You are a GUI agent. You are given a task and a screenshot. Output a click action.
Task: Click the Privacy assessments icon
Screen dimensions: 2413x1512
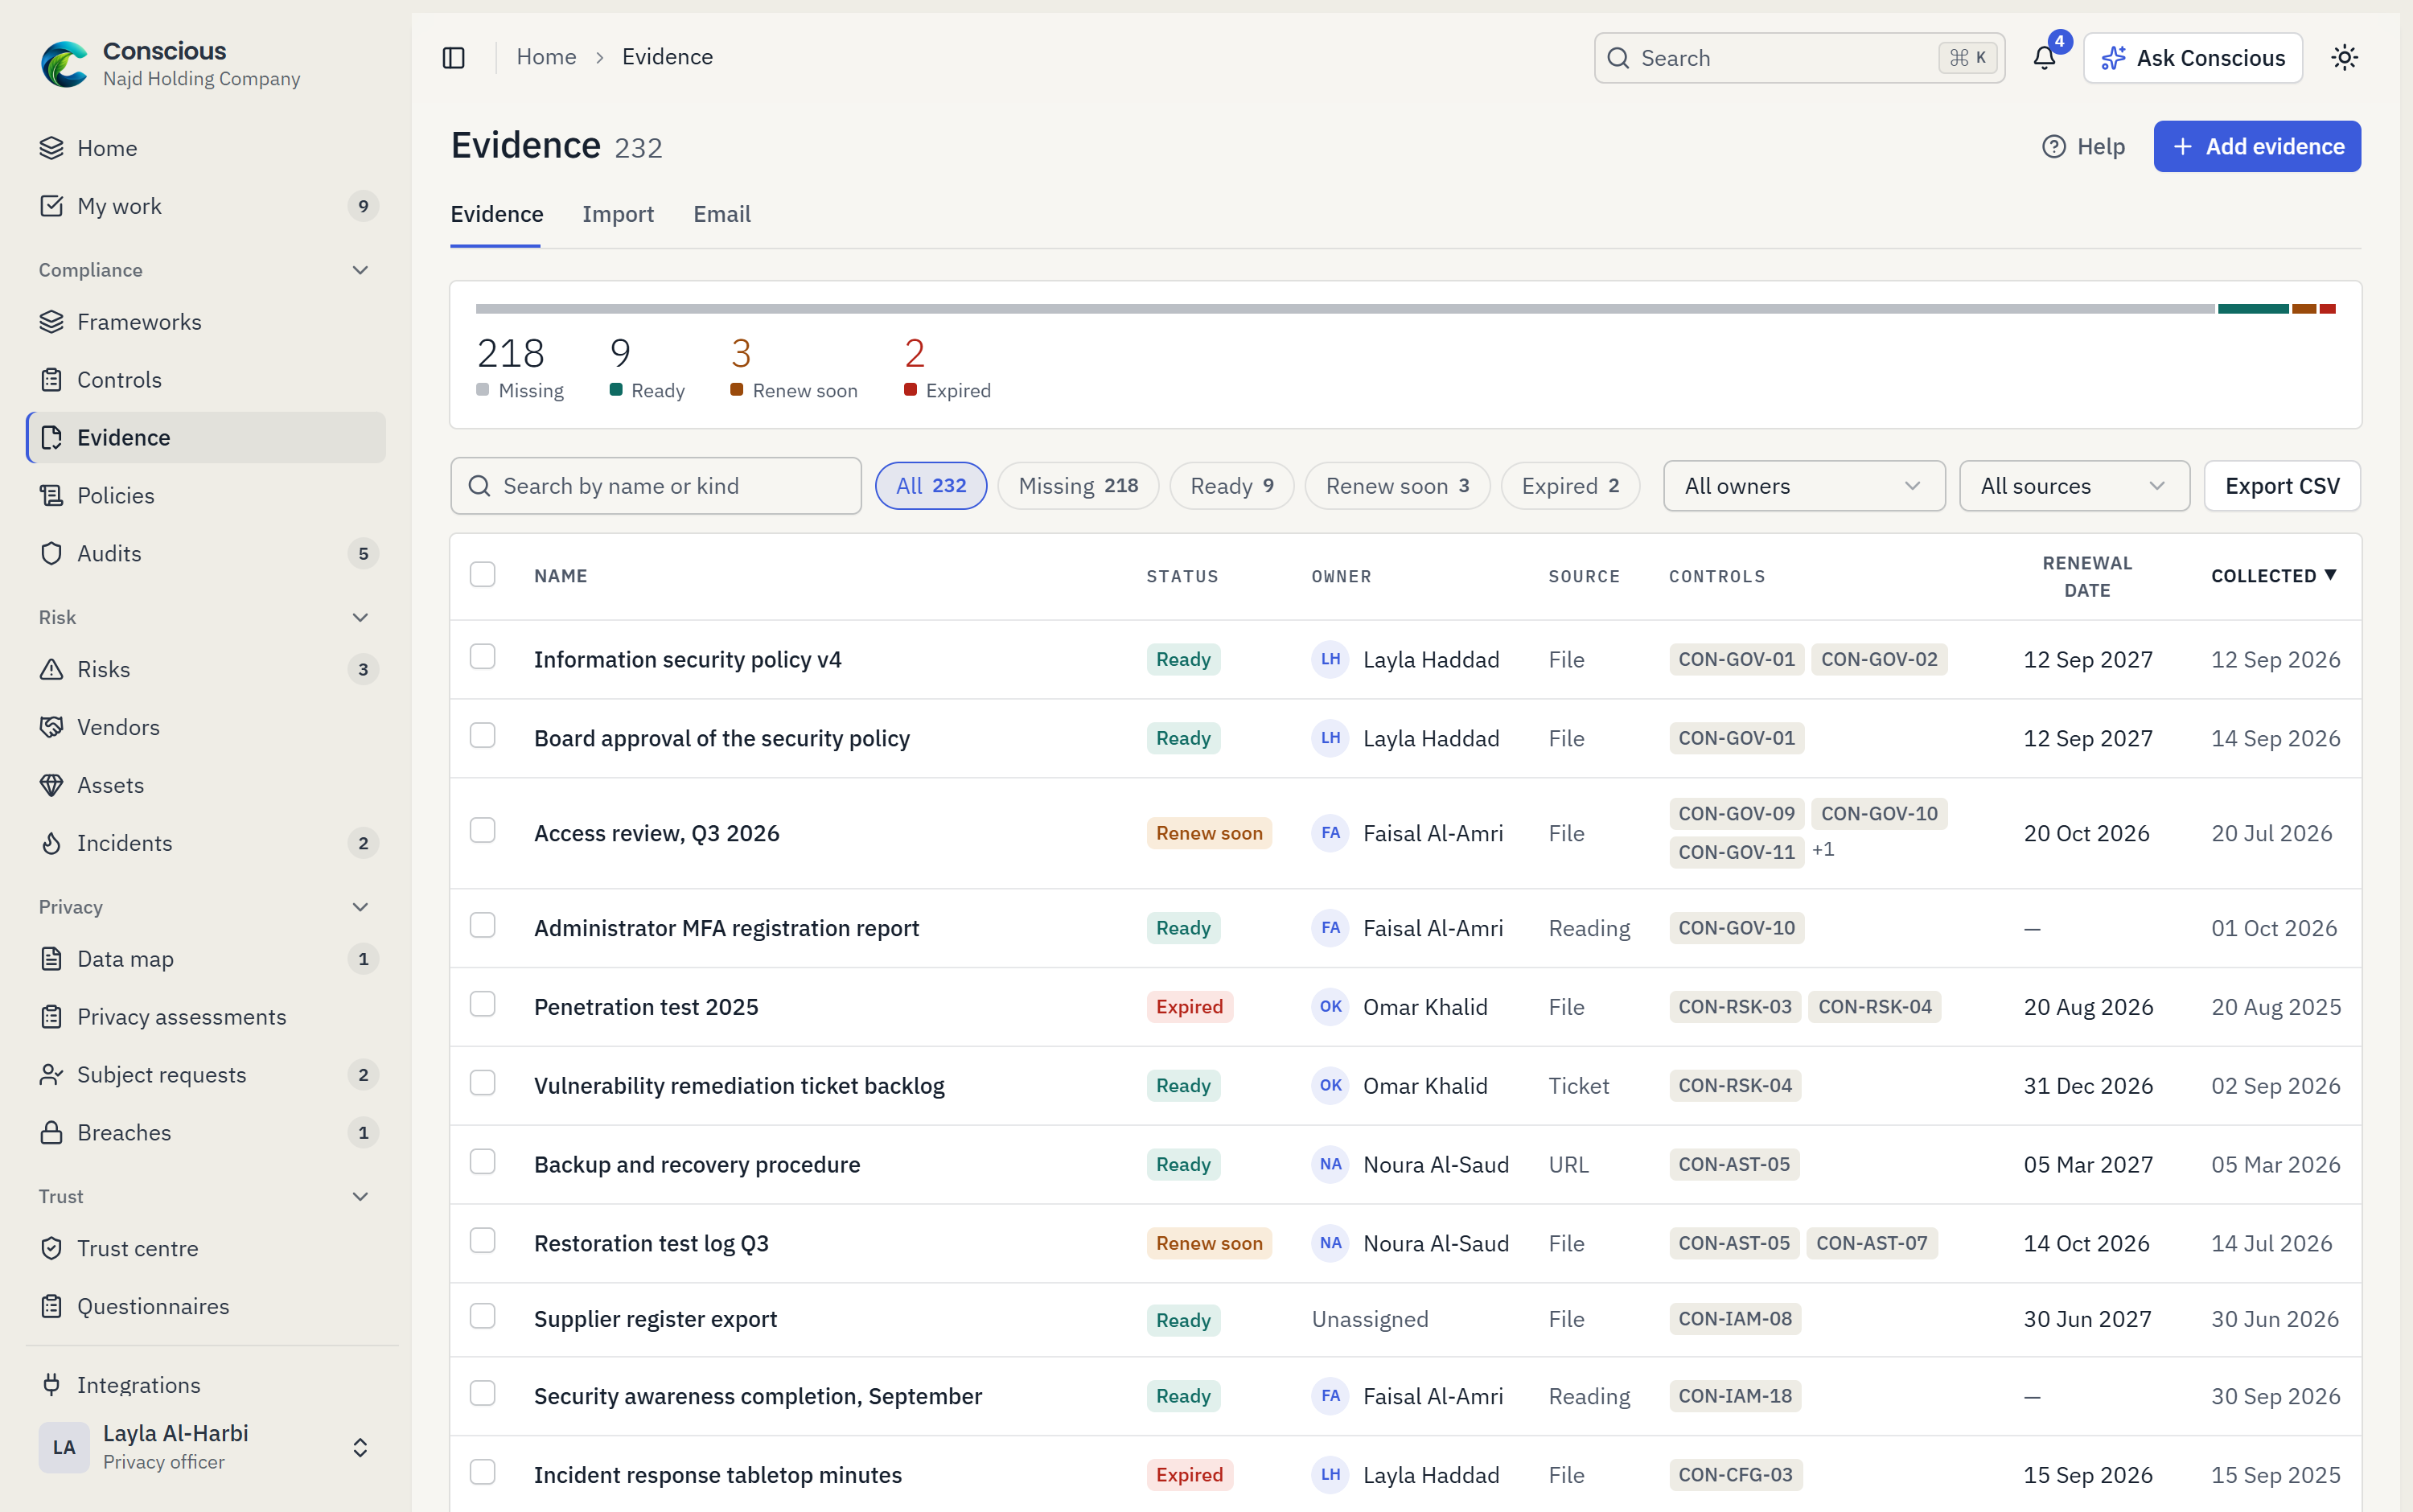(x=51, y=1018)
